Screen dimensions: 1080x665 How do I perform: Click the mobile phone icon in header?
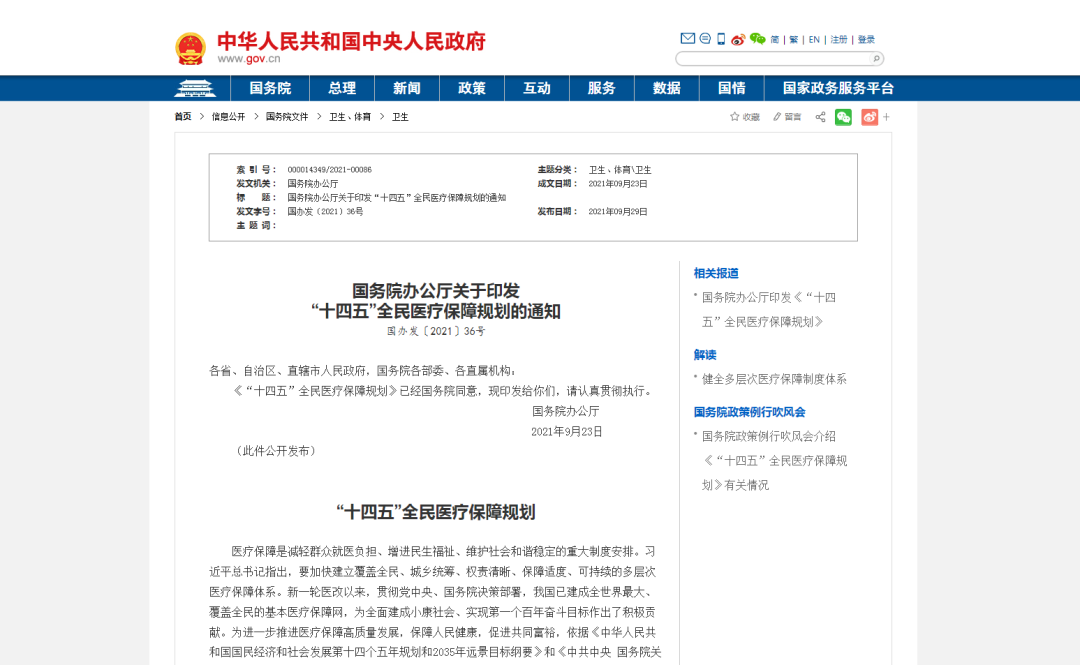(721, 39)
